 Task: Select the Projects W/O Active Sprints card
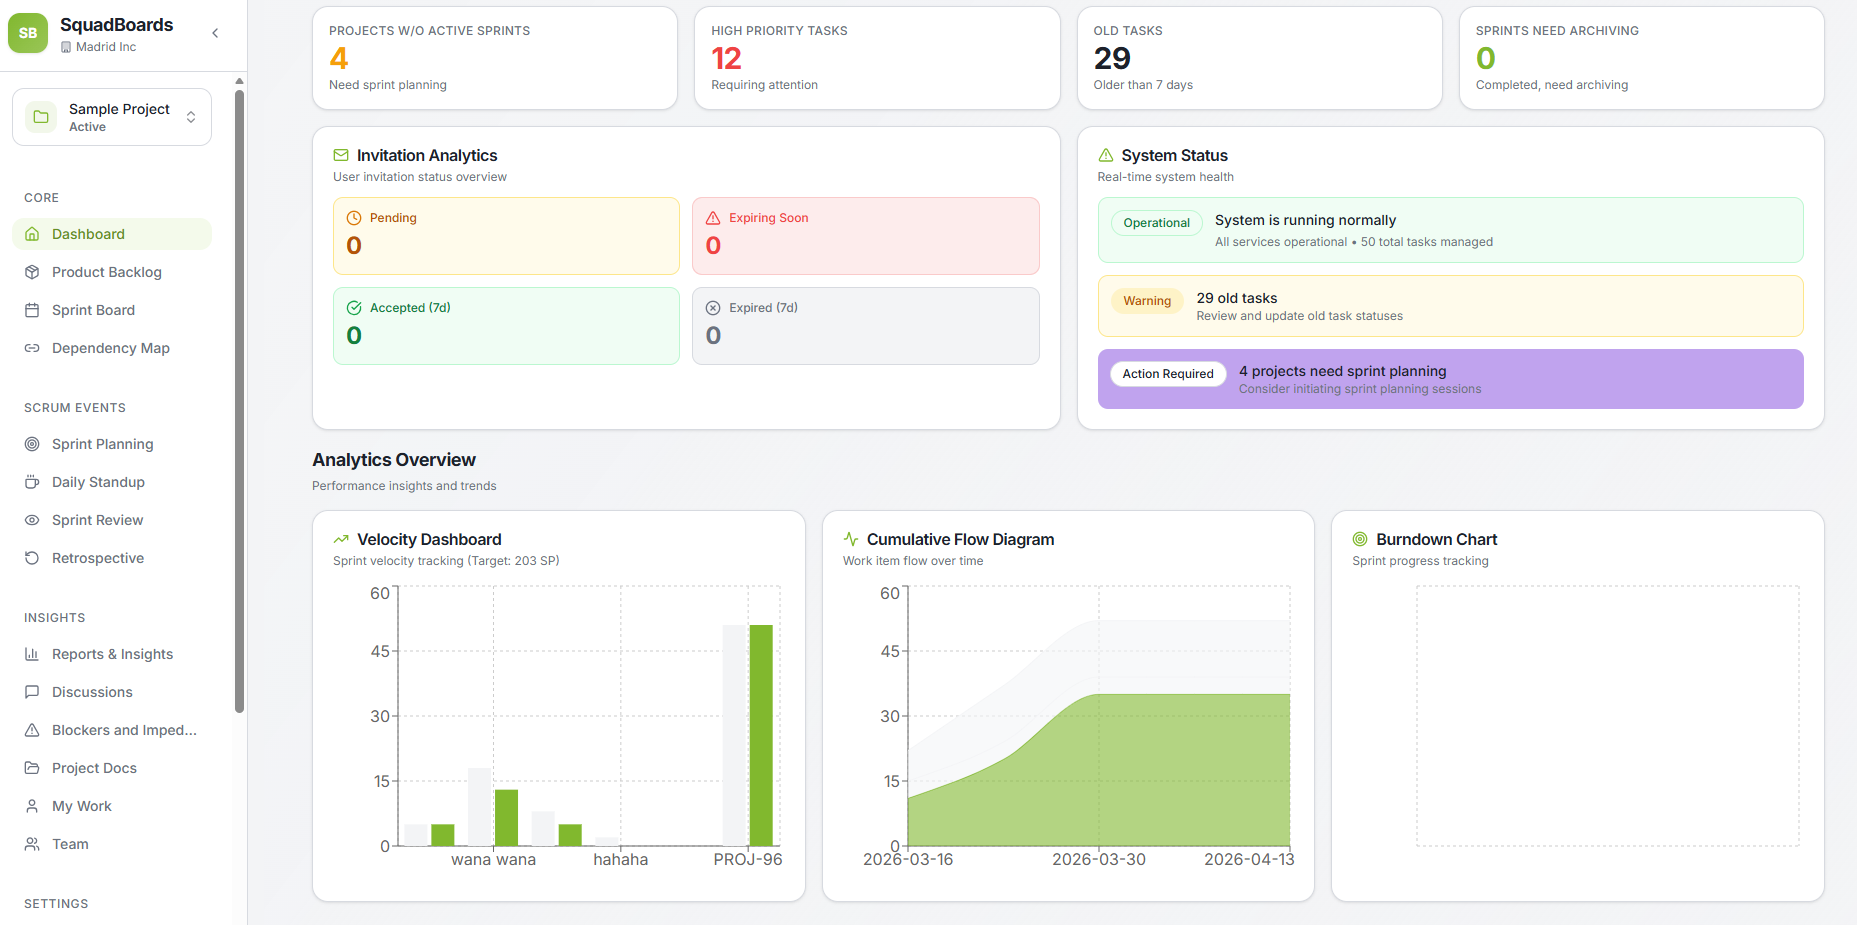pos(495,58)
